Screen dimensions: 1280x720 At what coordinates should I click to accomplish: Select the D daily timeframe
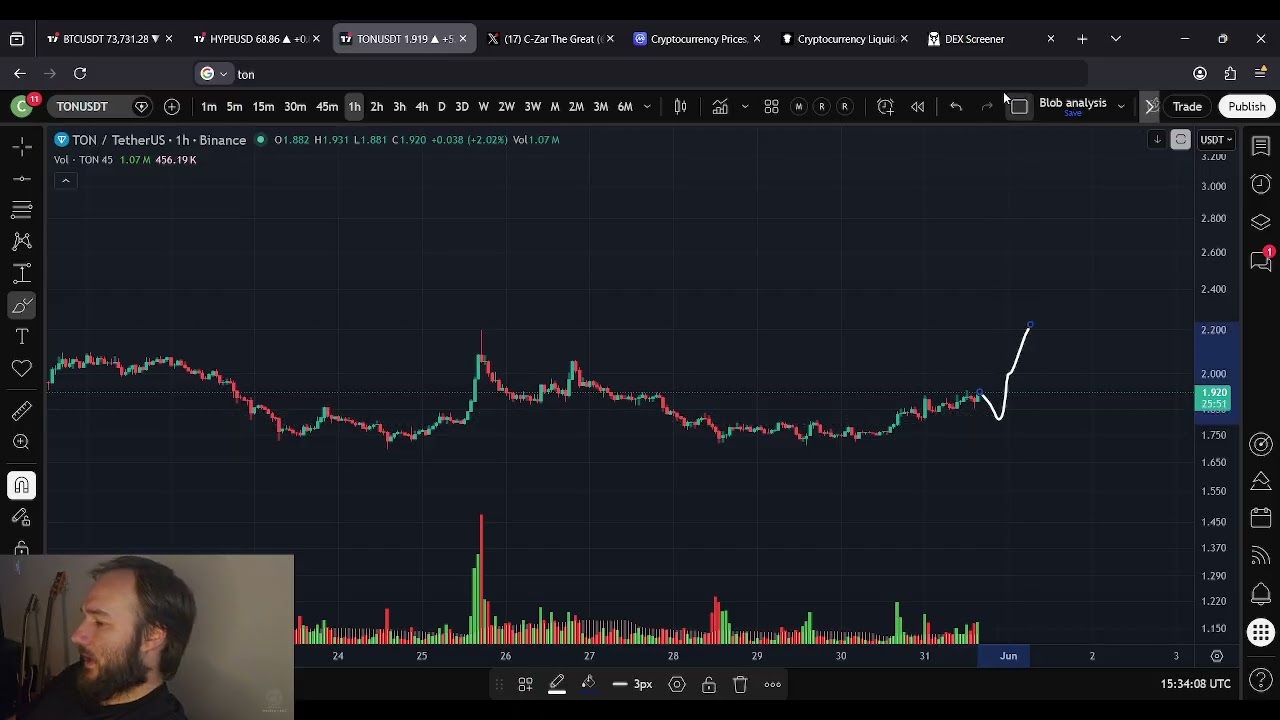pyautogui.click(x=441, y=106)
